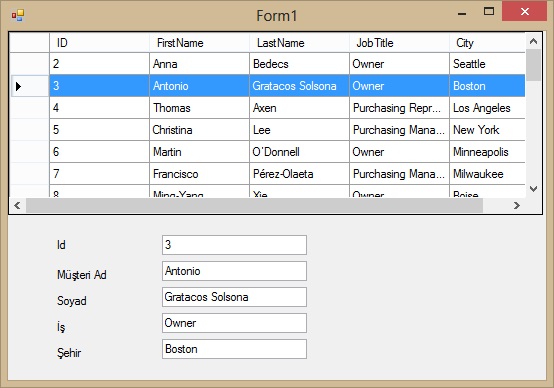Click the Milwaukee city cell
554x388 pixels.
(x=487, y=174)
